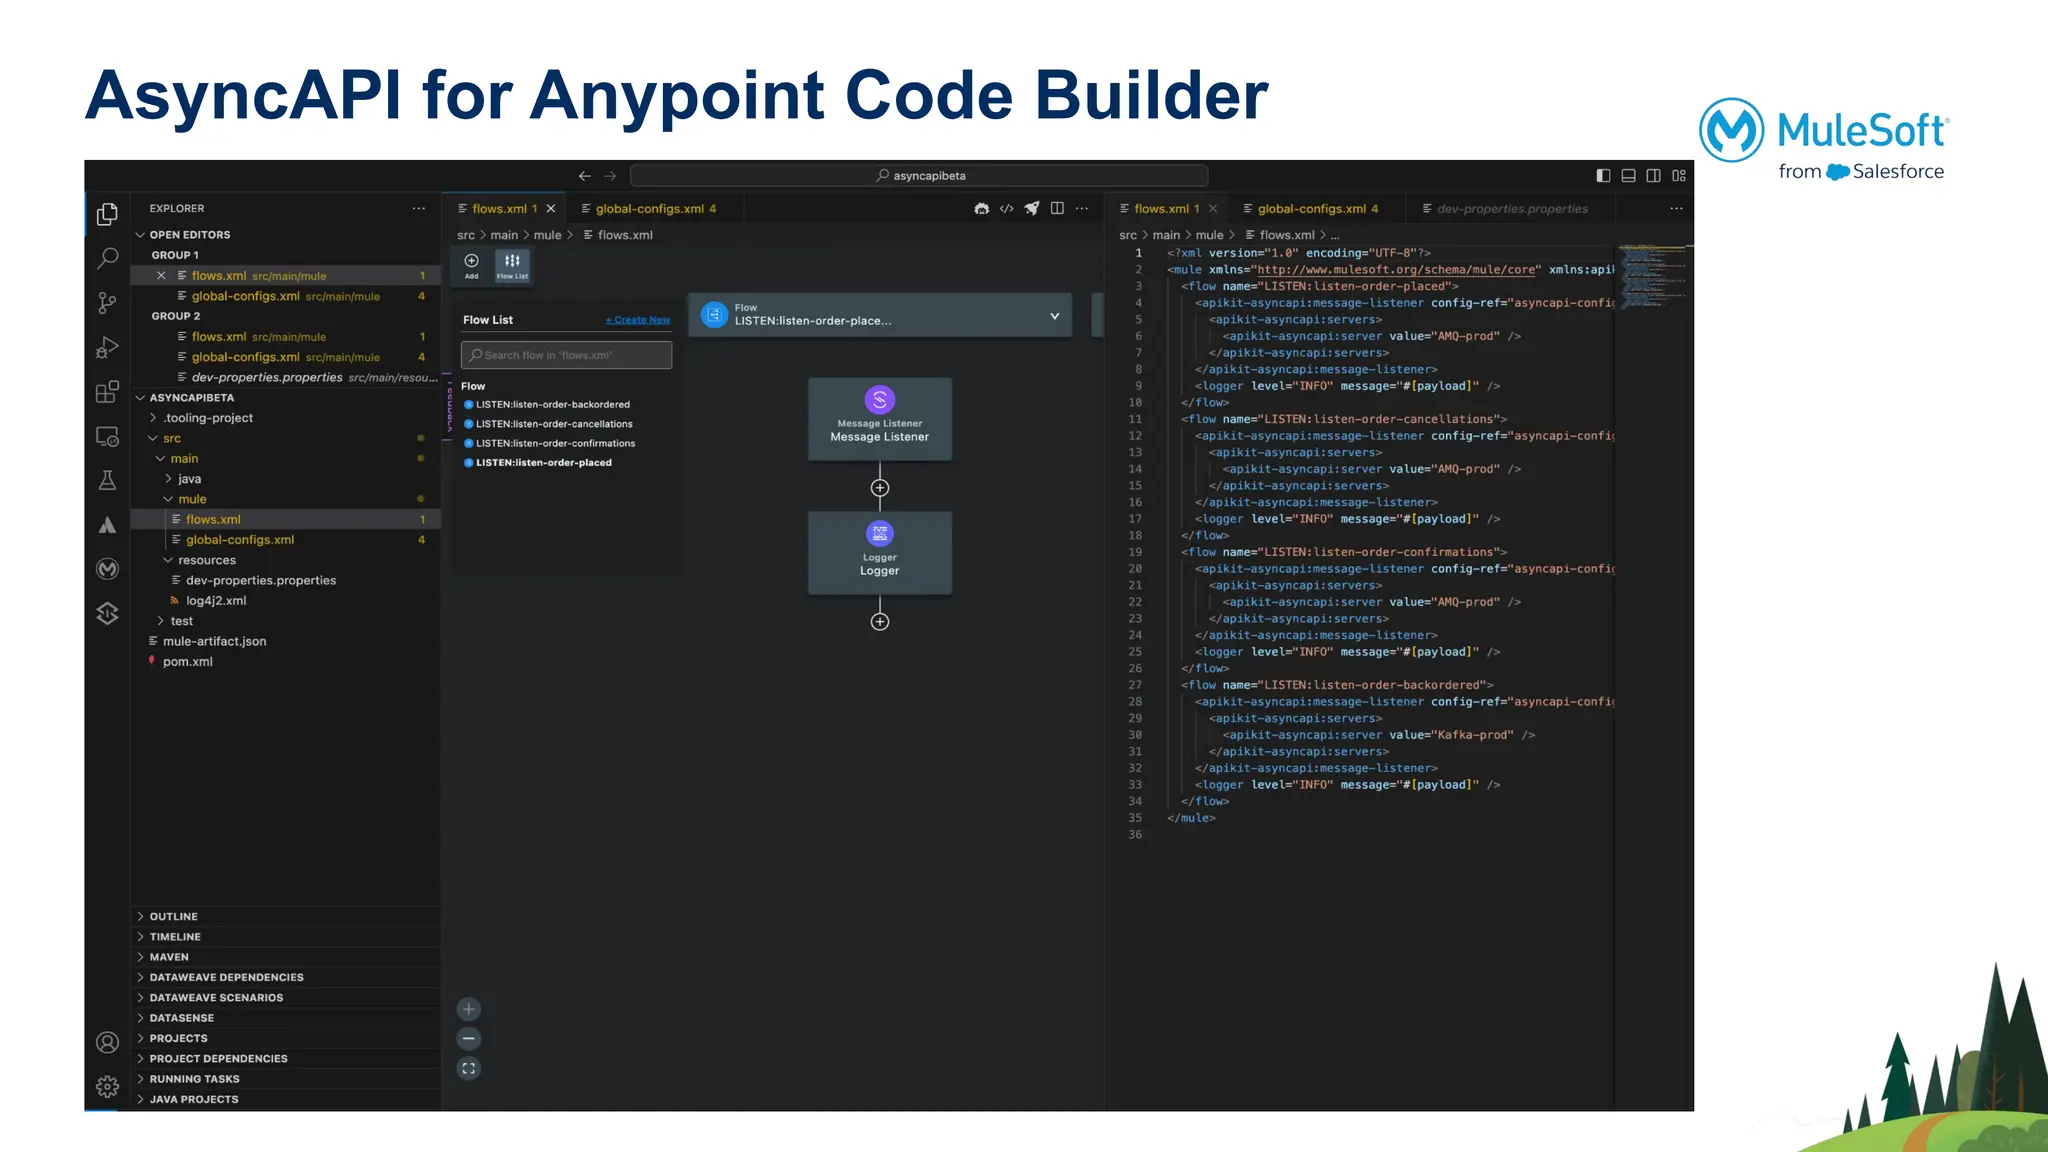Show source code with the </> icon
This screenshot has height=1152, width=2048.
tap(1006, 209)
